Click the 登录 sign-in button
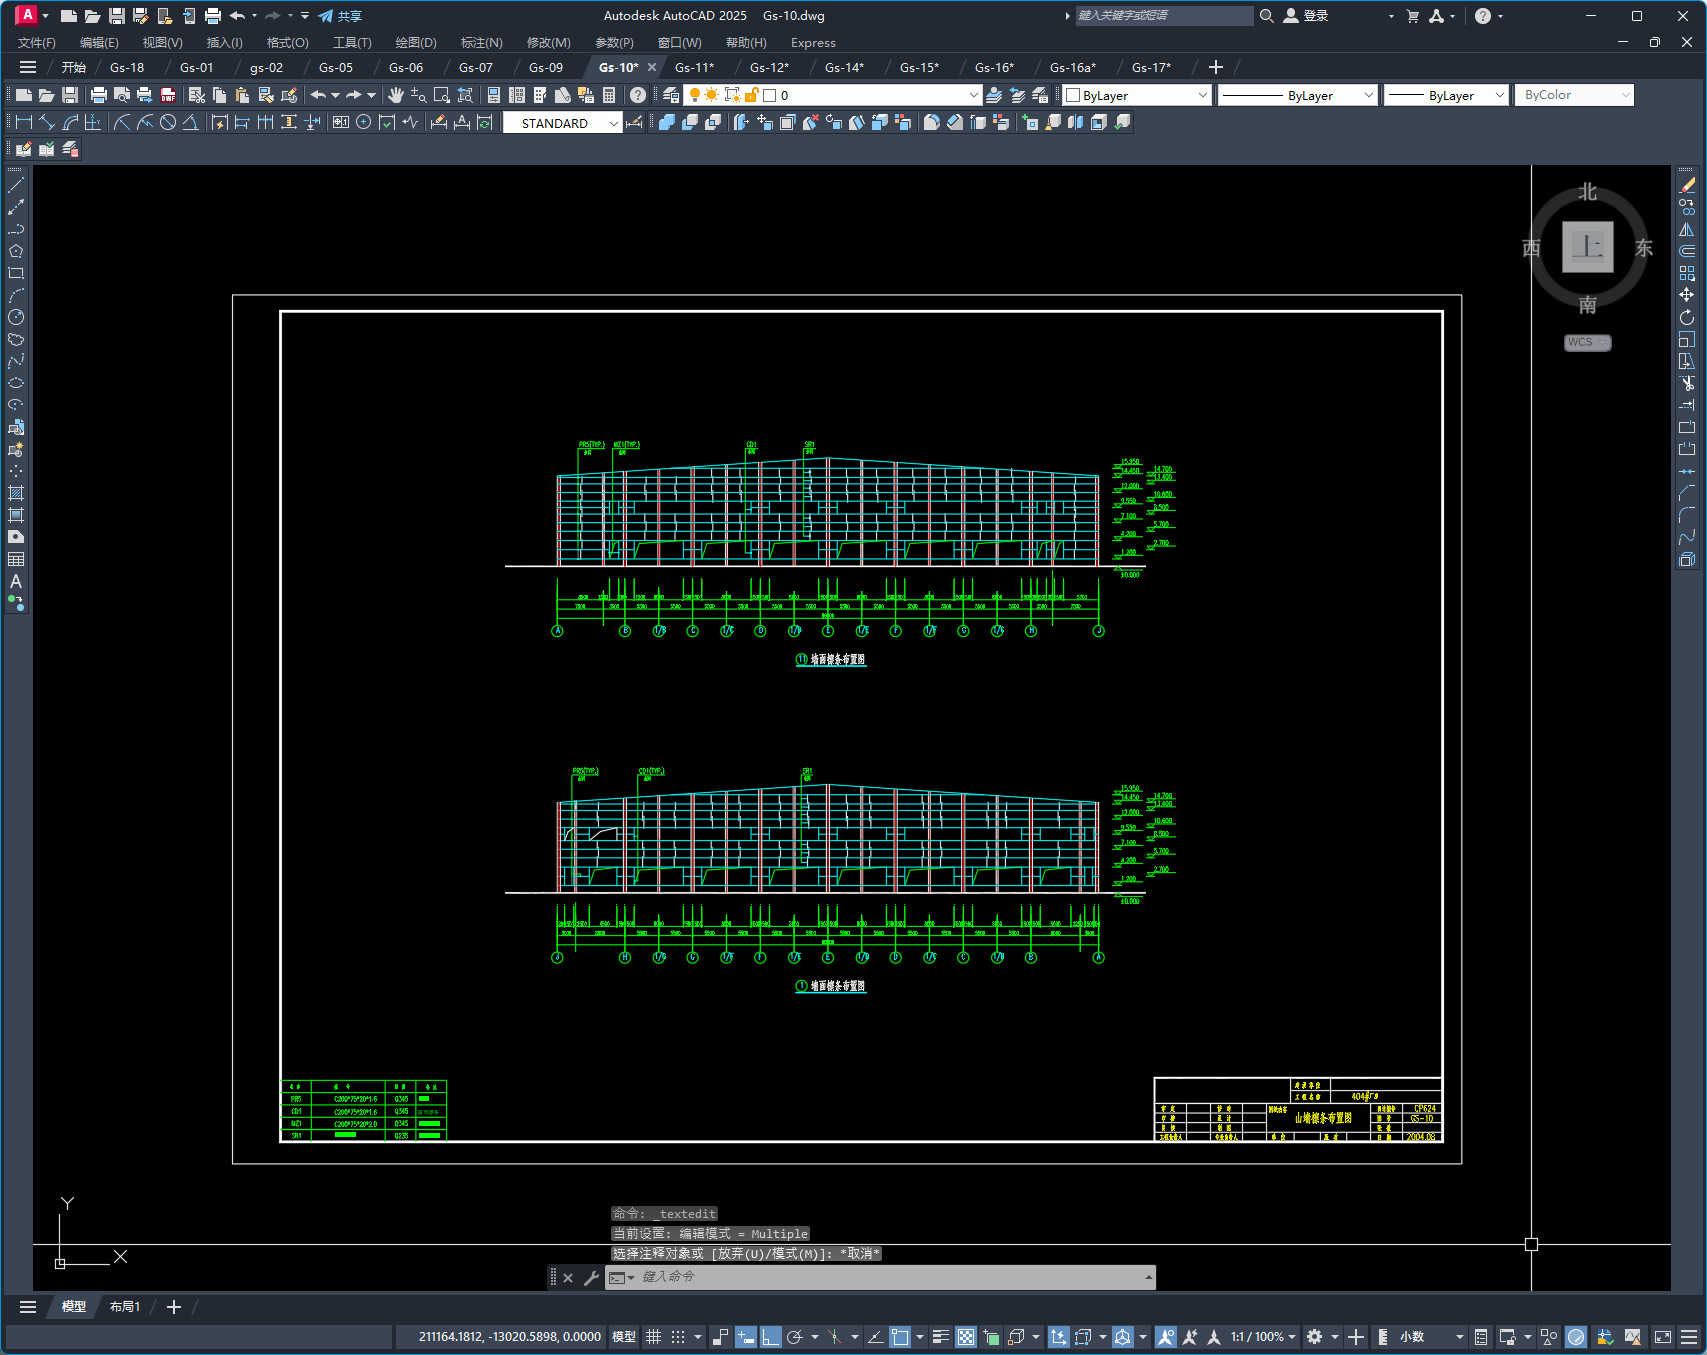The image size is (1707, 1355). tap(1306, 16)
